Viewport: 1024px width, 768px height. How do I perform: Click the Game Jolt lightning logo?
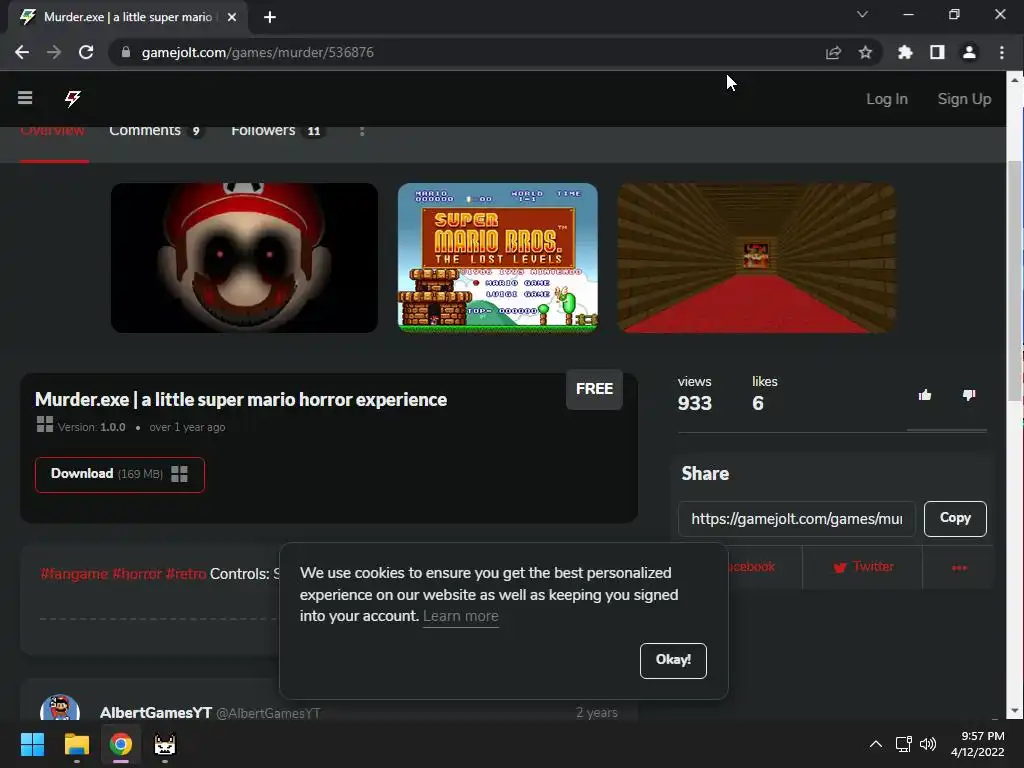72,99
